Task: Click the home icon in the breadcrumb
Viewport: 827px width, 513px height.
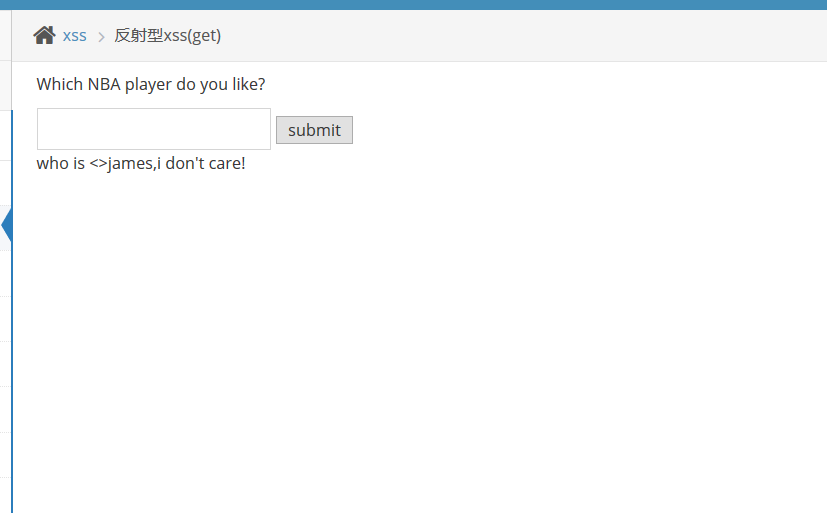Action: [44, 36]
